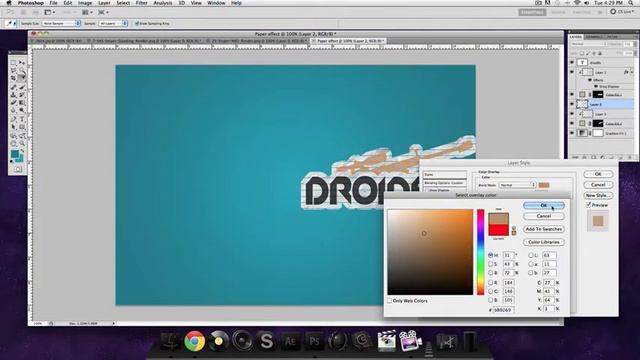Click OK in Select overlay color dialog
640x360 pixels.
(x=544, y=205)
